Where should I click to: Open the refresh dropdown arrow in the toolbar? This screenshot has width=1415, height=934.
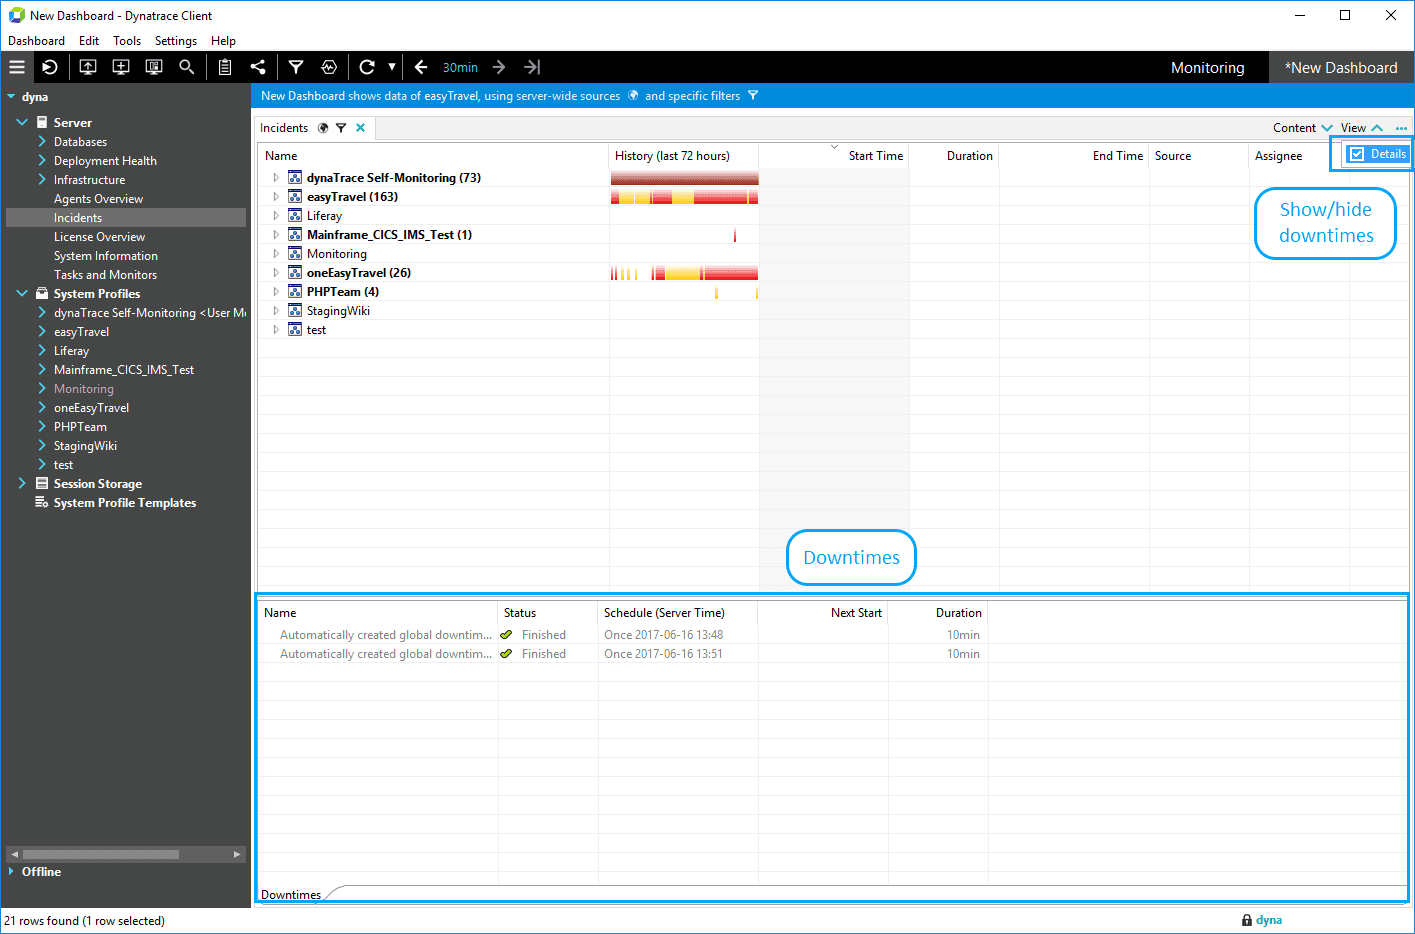[x=392, y=67]
